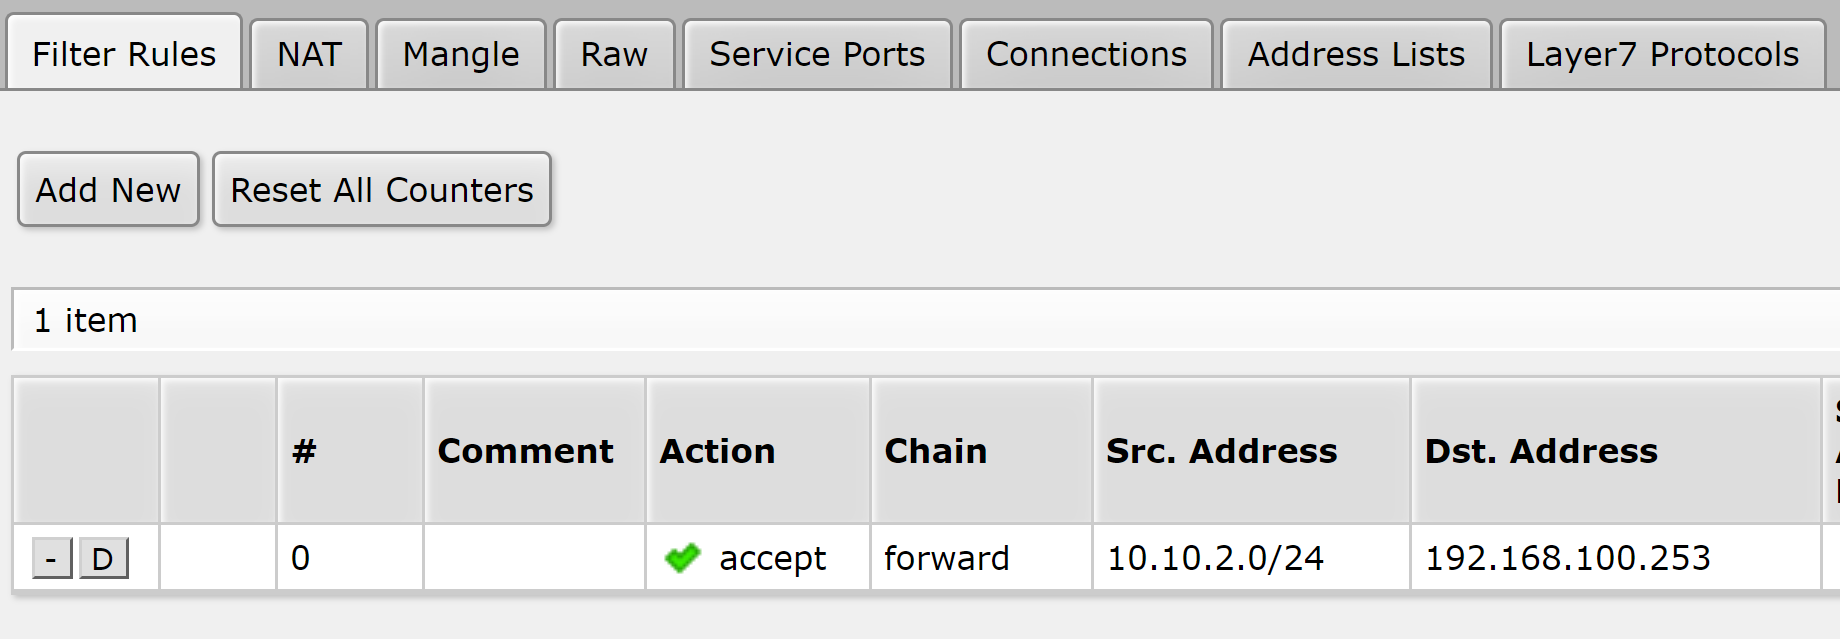The image size is (1840, 639).
Task: Remove rule with the minus button
Action: coord(51,558)
